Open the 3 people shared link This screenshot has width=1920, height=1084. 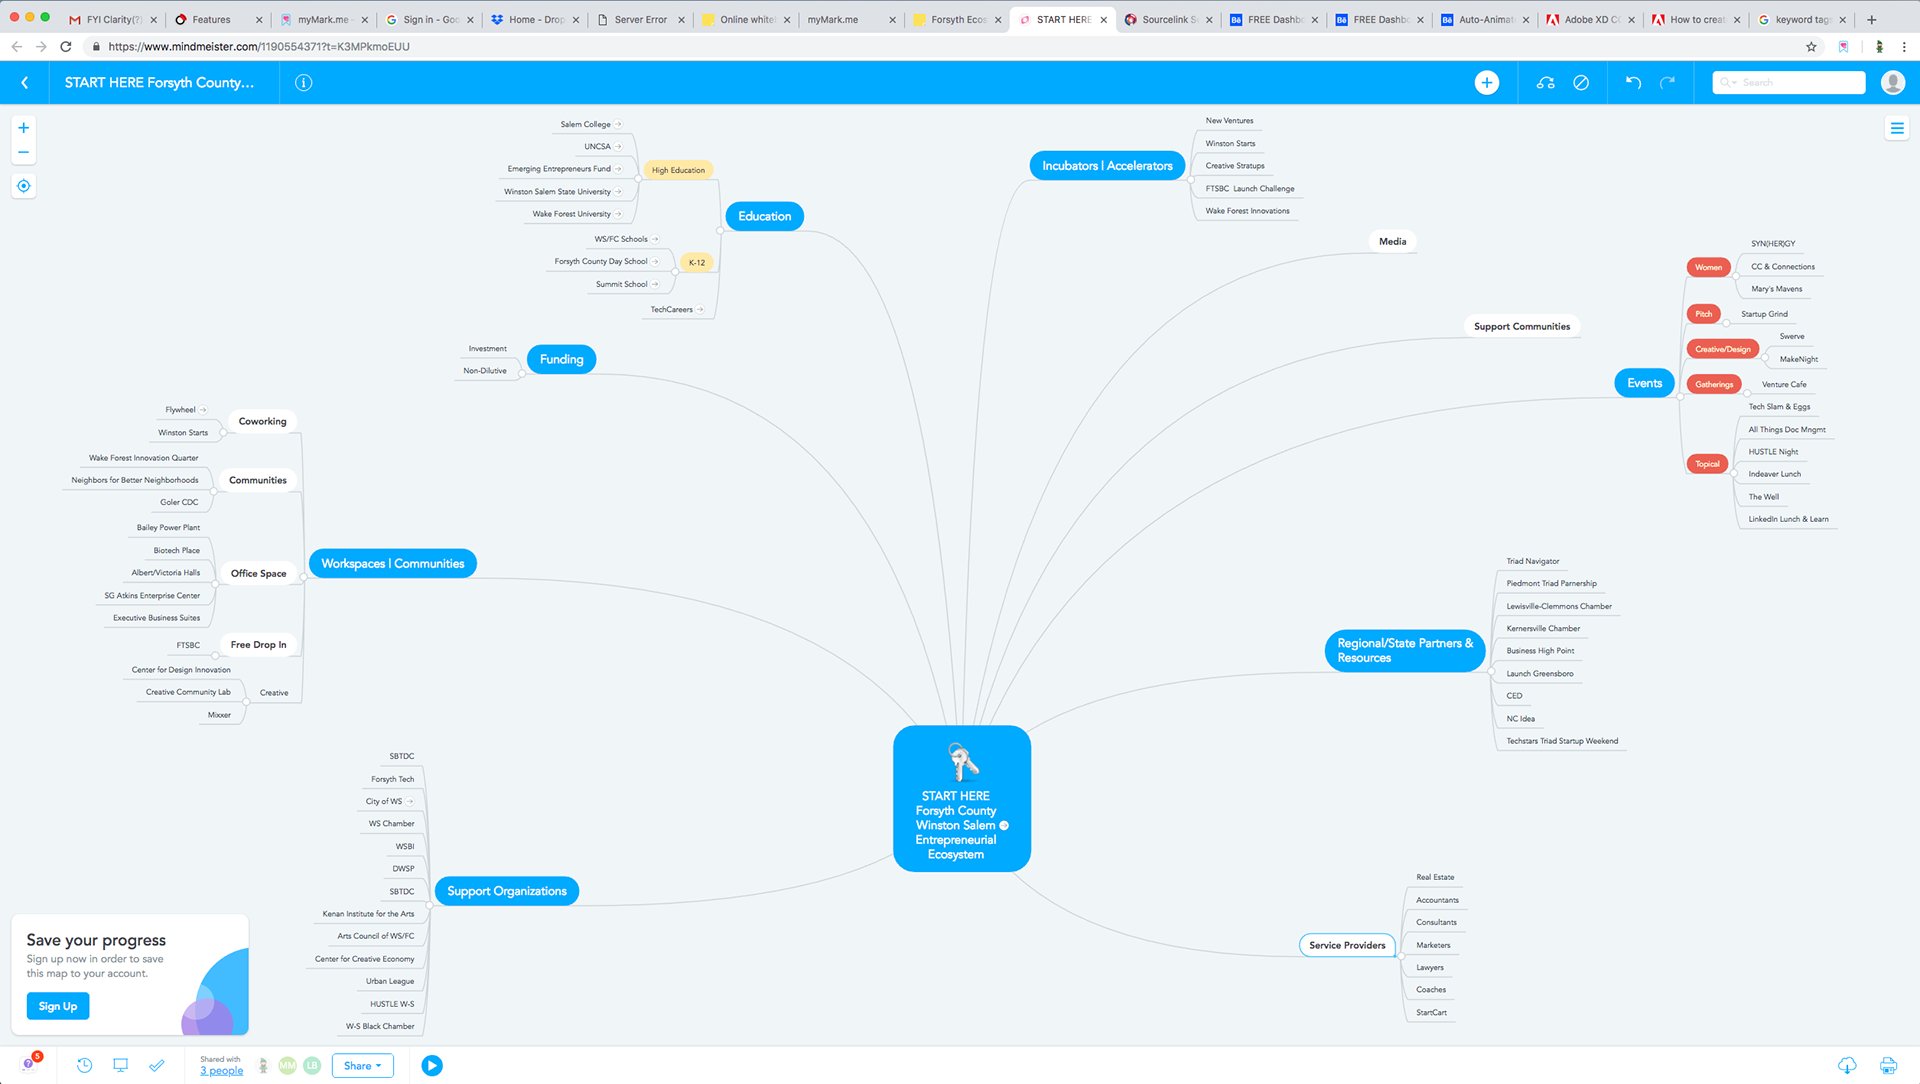[221, 1071]
